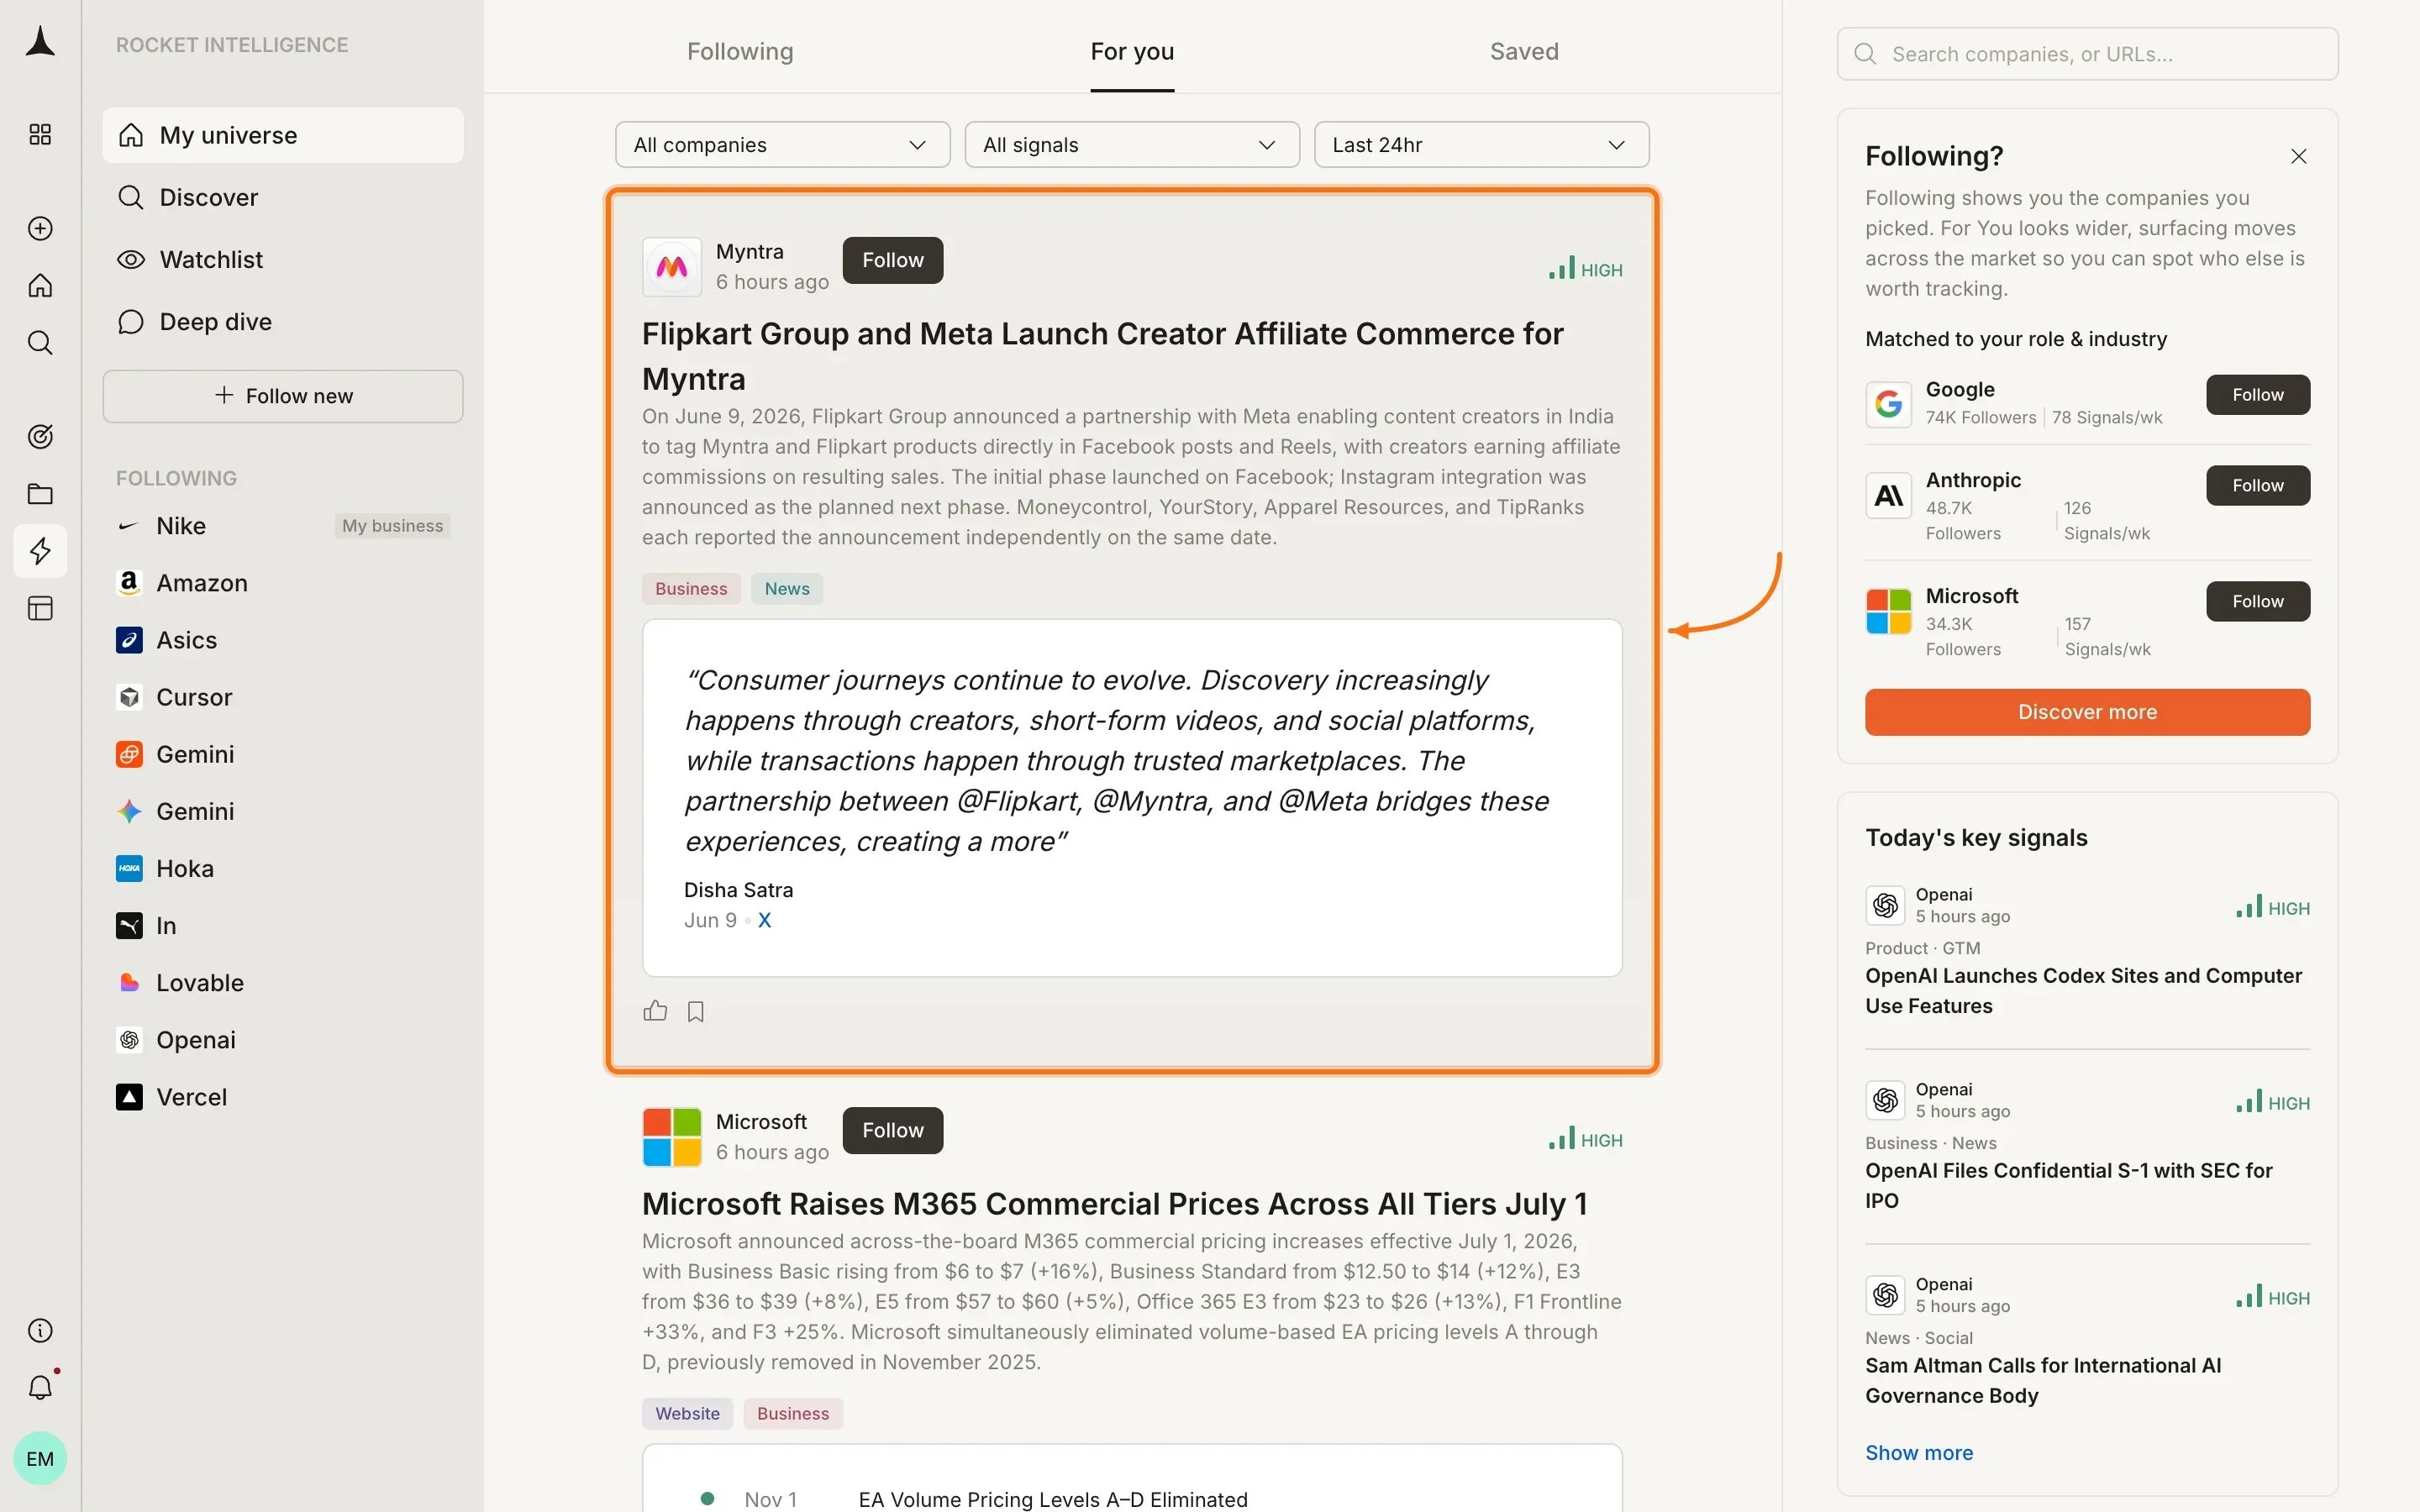Open OpenAI Files Confidential S-1 signal
The image size is (2420, 1512).
[x=2068, y=1185]
